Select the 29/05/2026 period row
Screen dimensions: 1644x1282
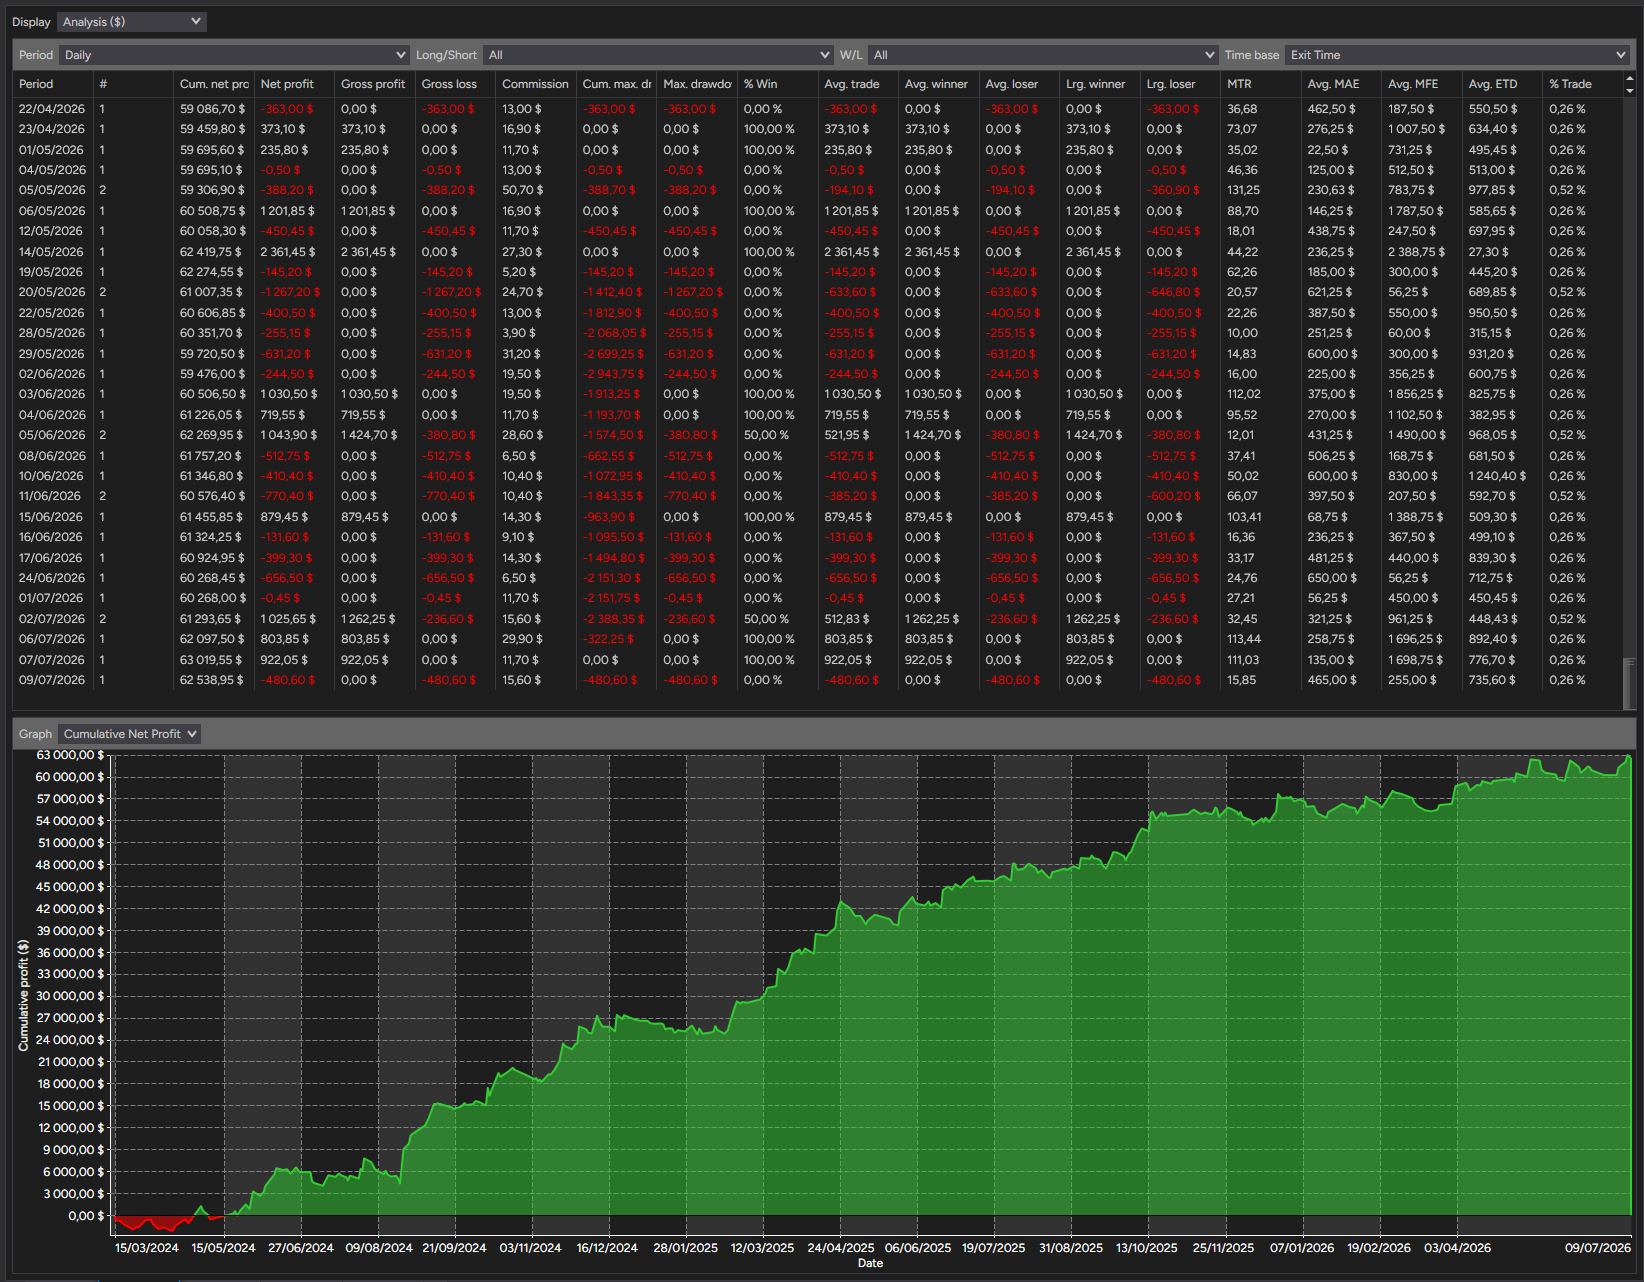coord(818,354)
